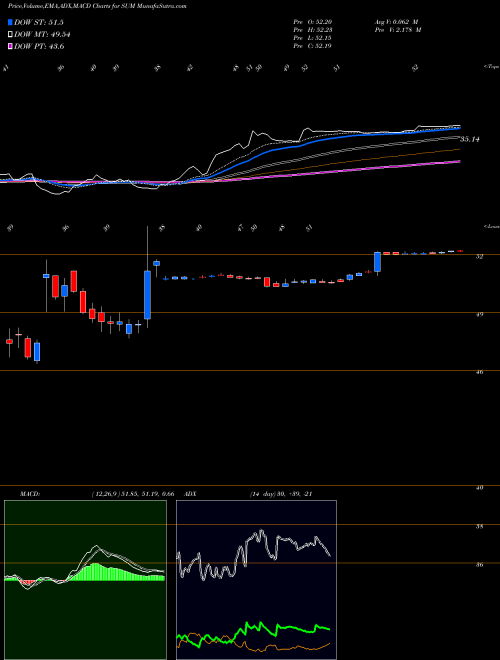500x660 pixels.
Task: Click the blue breakout candle reaching 52
Action: click(378, 262)
